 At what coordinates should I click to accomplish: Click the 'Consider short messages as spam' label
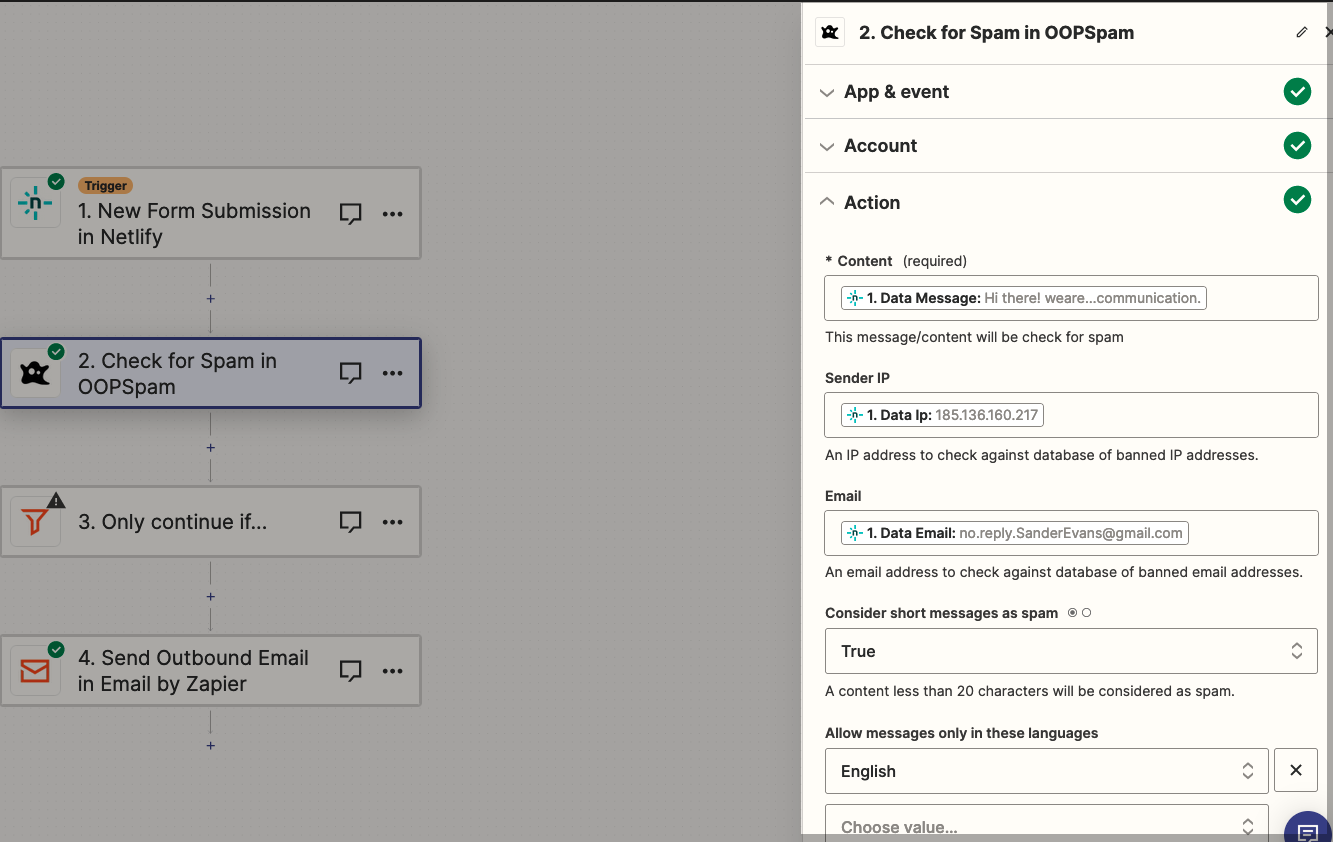[941, 613]
